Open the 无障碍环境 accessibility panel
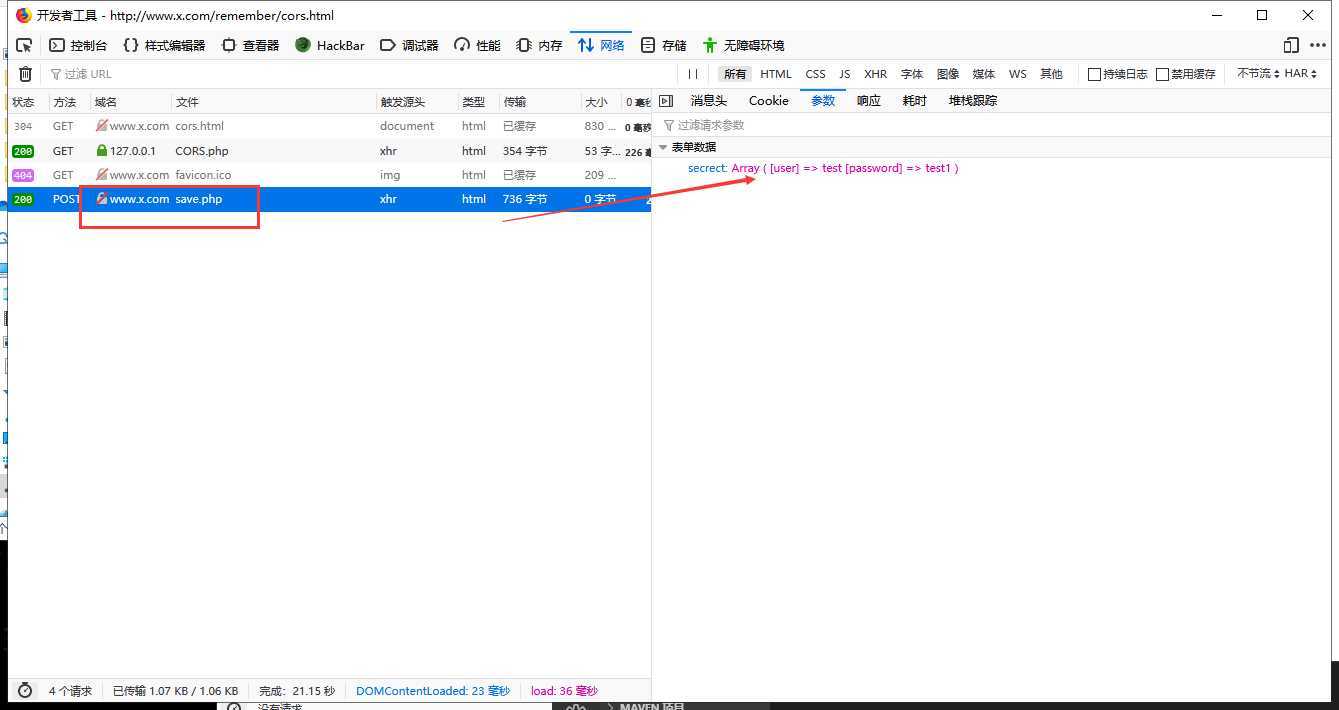Image resolution: width=1339 pixels, height=710 pixels. tap(743, 45)
